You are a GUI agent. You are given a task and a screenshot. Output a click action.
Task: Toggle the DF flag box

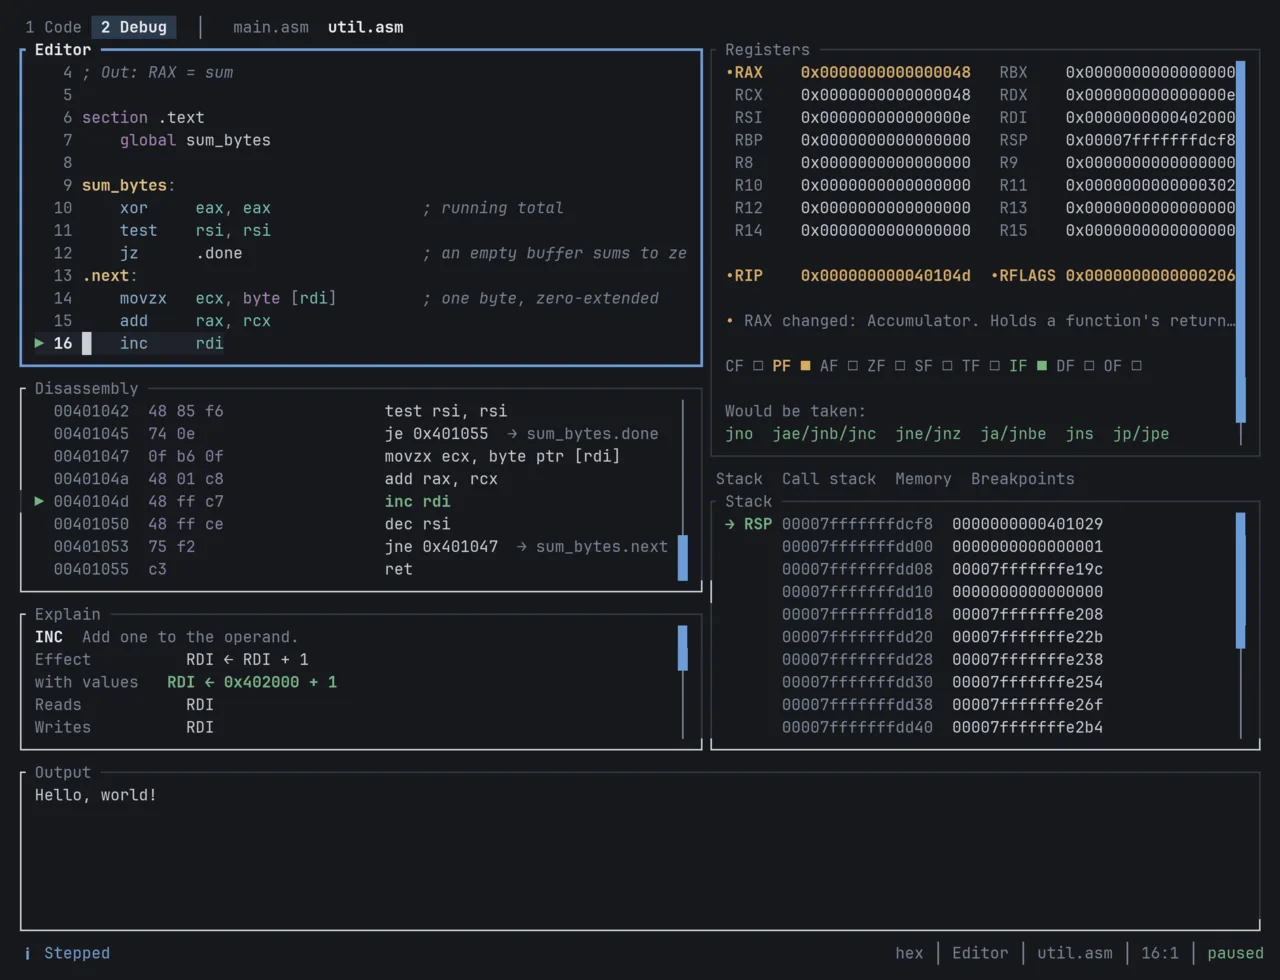pyautogui.click(x=1088, y=366)
